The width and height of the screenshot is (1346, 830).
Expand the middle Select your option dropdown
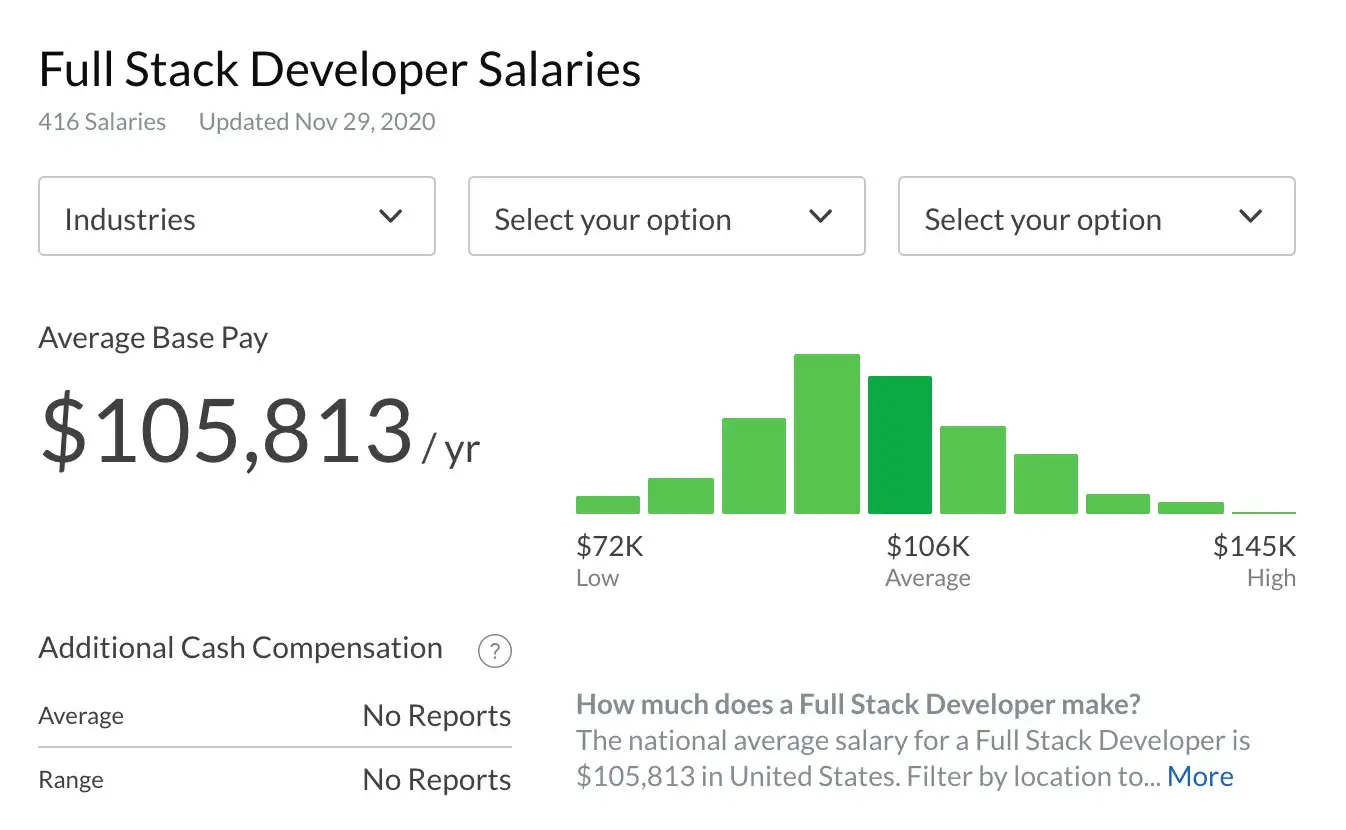pos(666,216)
